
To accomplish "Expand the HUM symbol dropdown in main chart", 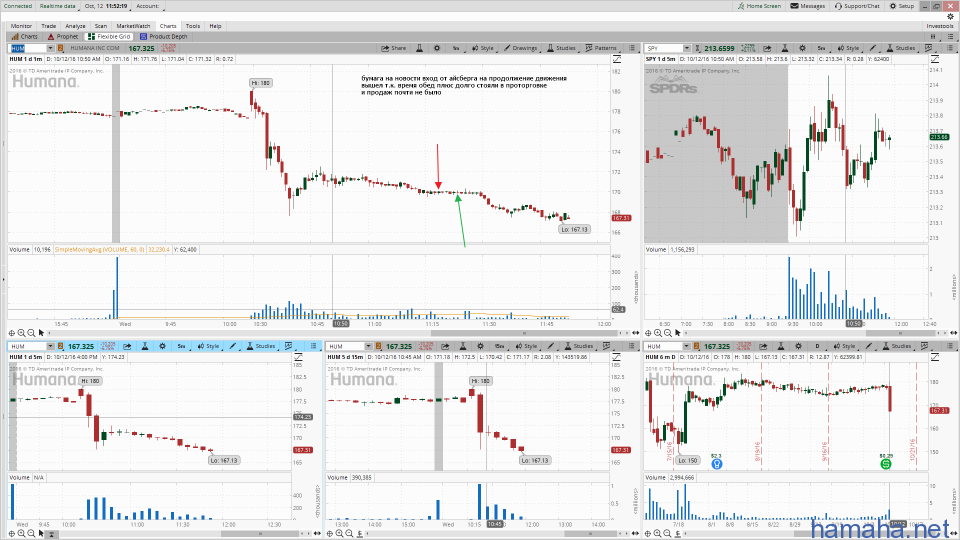I will click(49, 48).
